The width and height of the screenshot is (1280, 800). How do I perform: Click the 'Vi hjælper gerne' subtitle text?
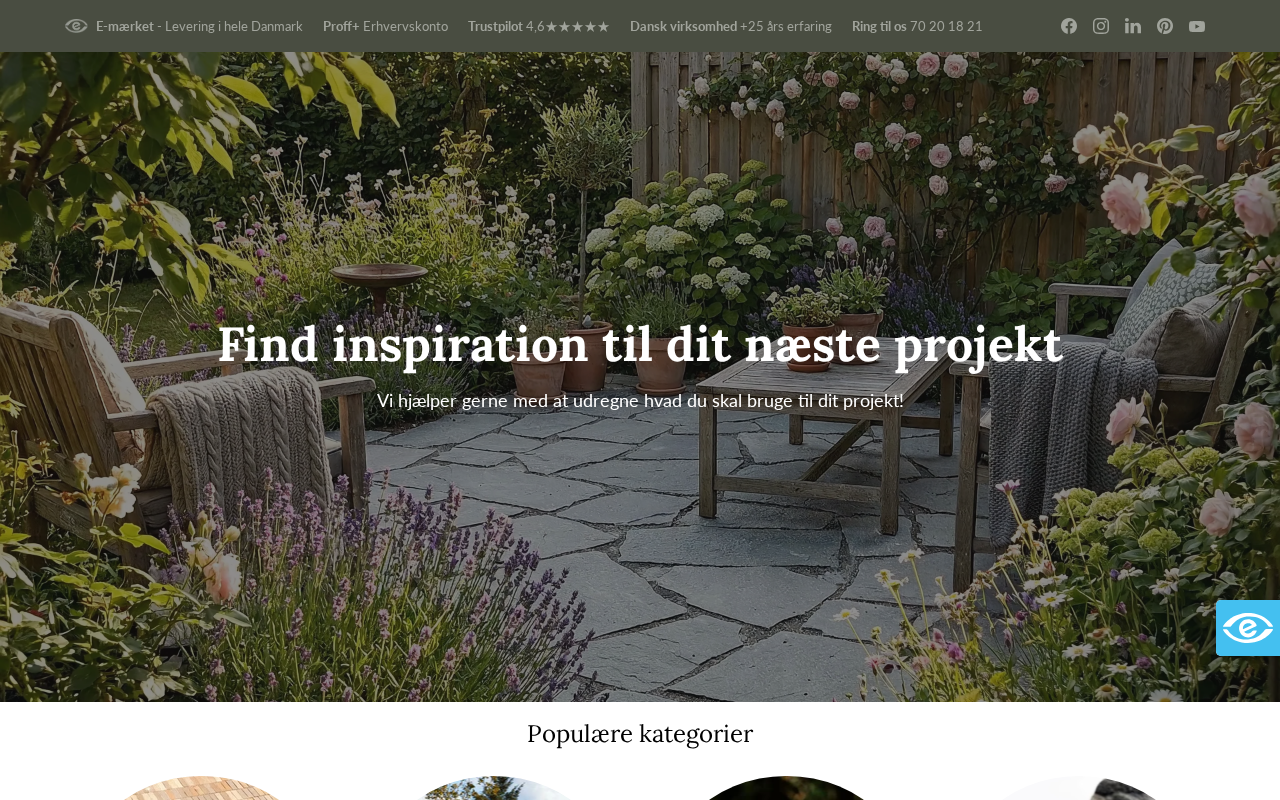pos(640,400)
